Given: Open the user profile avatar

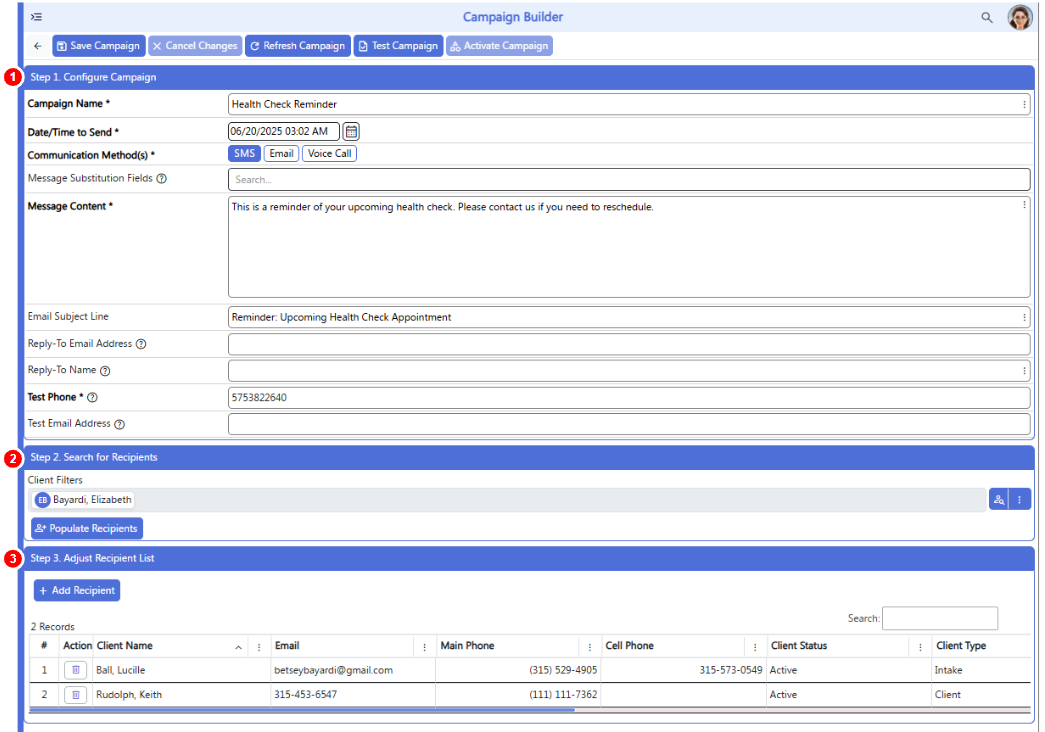Looking at the screenshot, I should point(1020,17).
